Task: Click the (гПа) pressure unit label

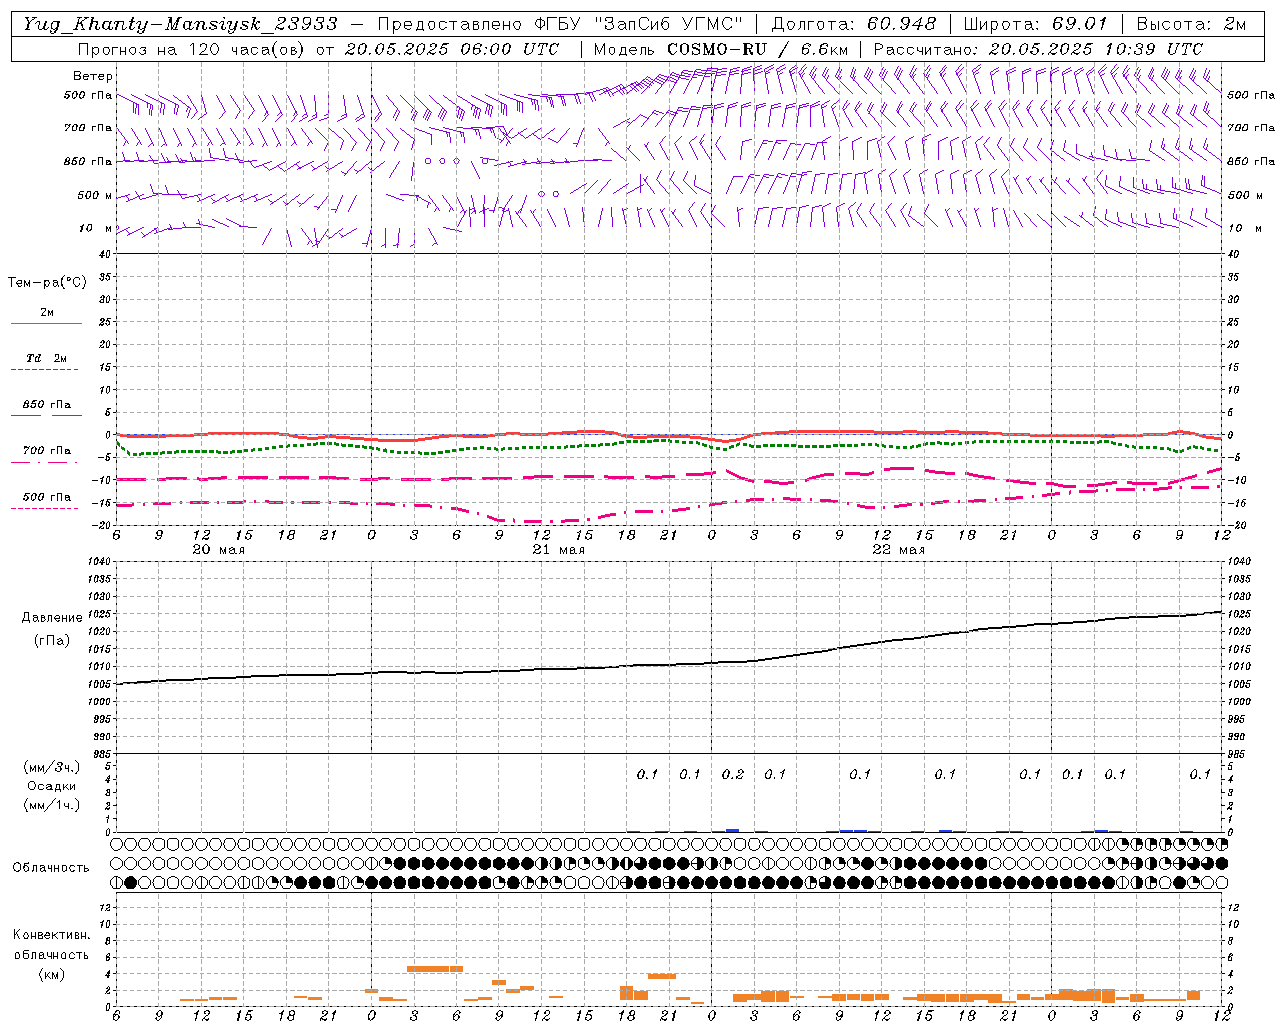Action: click(52, 640)
